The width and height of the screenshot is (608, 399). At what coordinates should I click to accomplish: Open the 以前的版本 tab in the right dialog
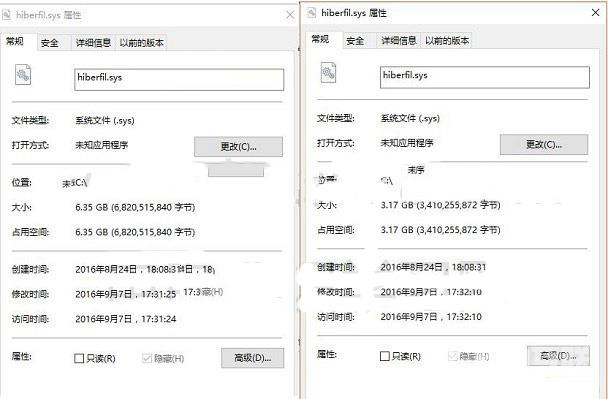pyautogui.click(x=447, y=41)
